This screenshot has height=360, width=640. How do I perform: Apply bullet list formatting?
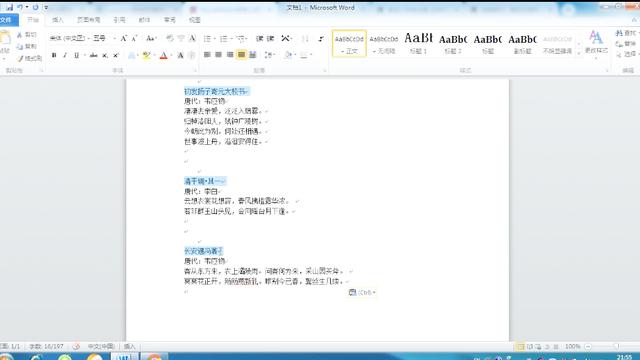[x=207, y=38]
